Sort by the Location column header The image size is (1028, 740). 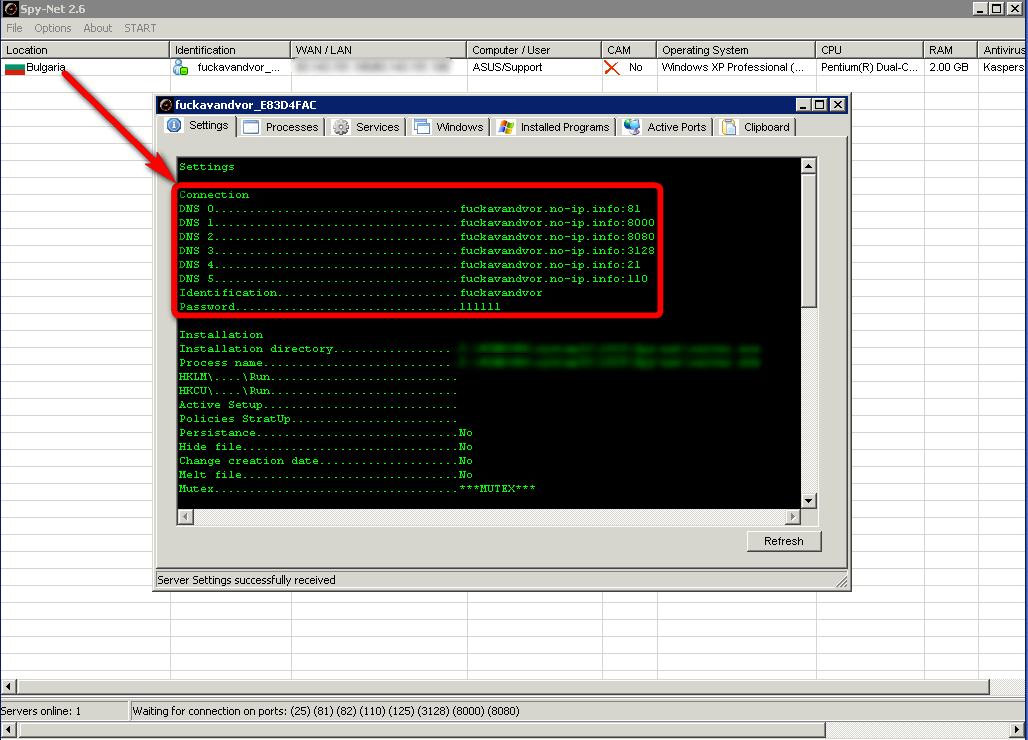coord(85,50)
